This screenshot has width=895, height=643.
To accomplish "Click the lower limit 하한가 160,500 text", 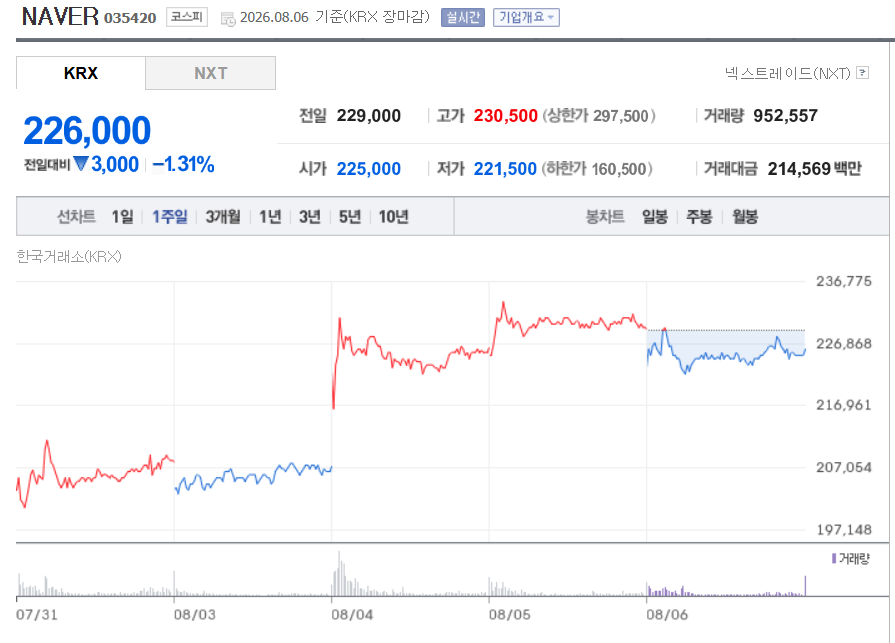I will pyautogui.click(x=597, y=169).
